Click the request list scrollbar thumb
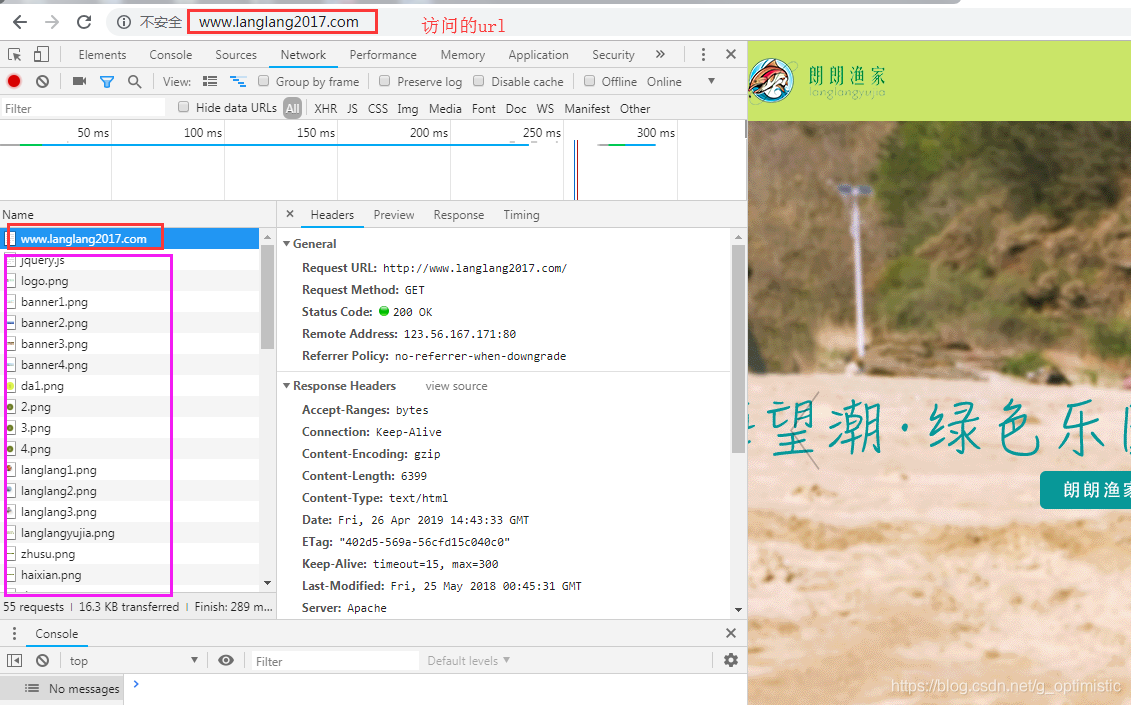This screenshot has height=705, width=1131. (268, 297)
